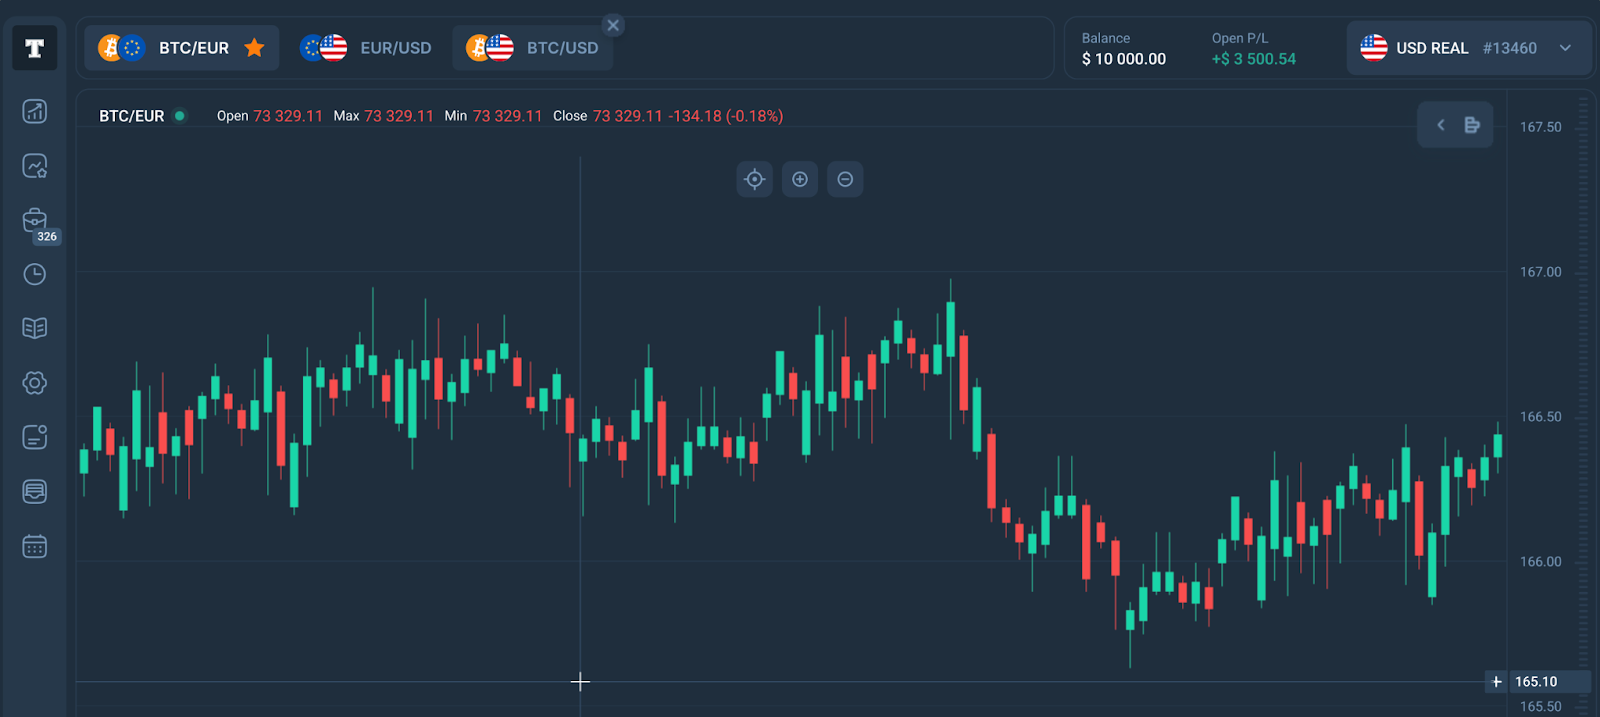Open the notes icon in sidebar

click(x=35, y=437)
